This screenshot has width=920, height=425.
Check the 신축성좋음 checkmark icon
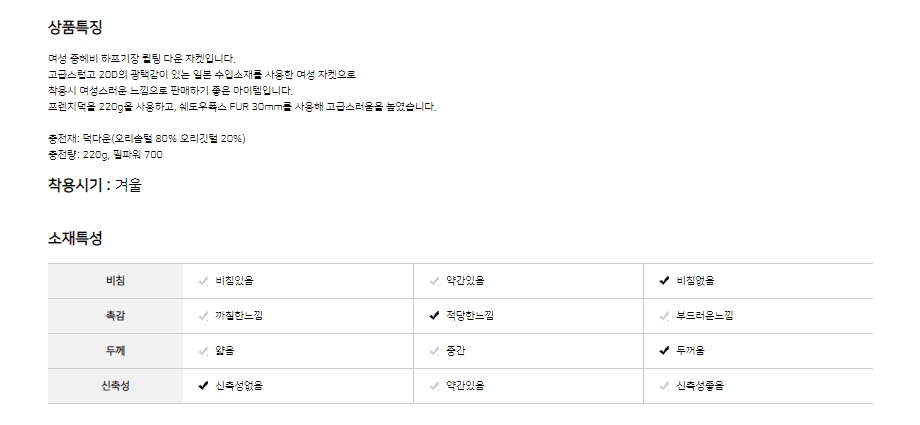click(664, 386)
